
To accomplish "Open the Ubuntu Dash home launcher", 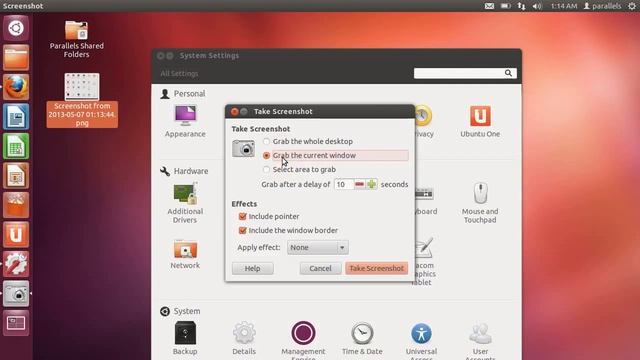I will click(x=16, y=28).
